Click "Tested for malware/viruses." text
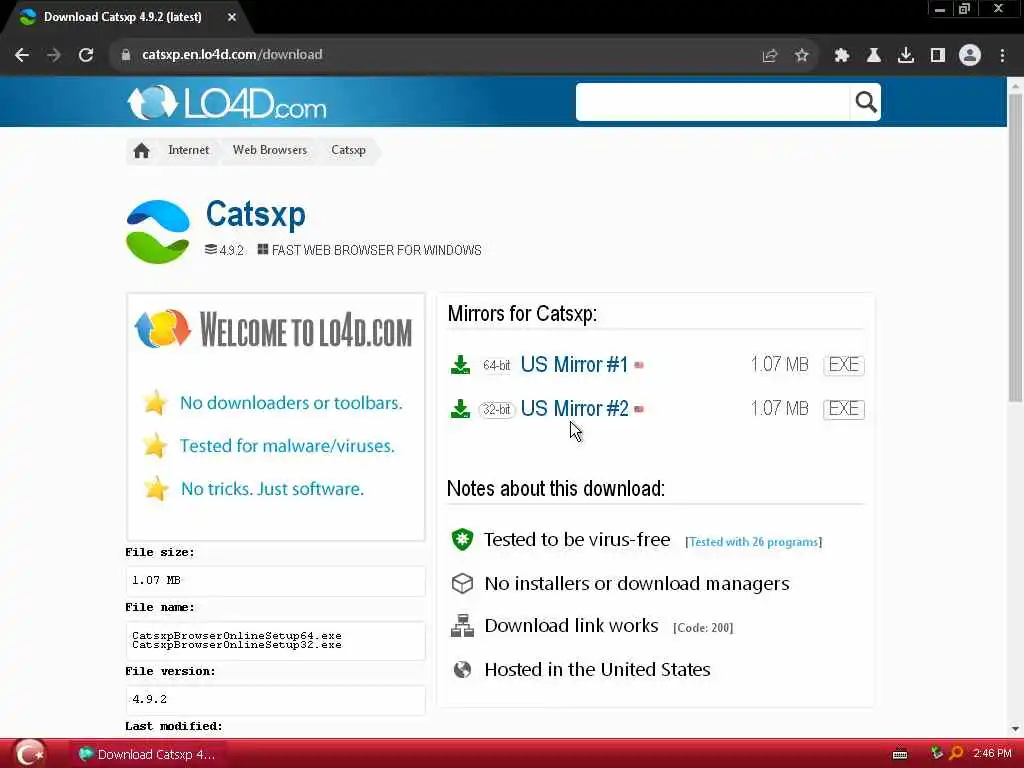 (x=287, y=446)
